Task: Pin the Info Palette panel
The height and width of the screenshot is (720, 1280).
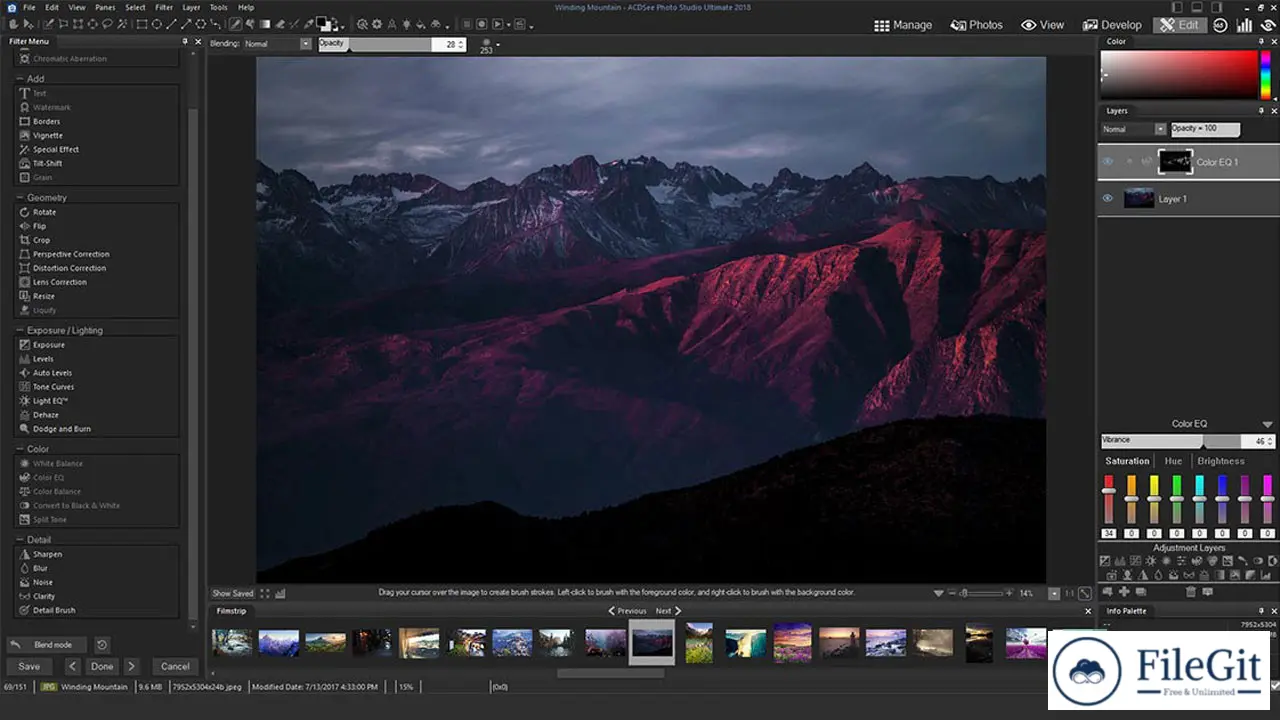Action: click(x=1261, y=610)
